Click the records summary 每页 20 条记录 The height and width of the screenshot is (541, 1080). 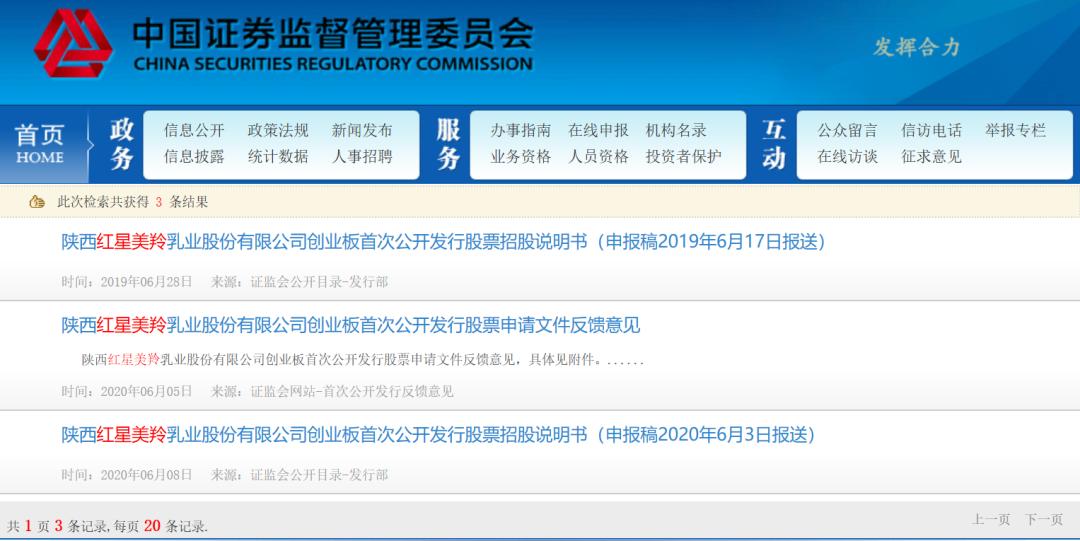pyautogui.click(x=160, y=526)
